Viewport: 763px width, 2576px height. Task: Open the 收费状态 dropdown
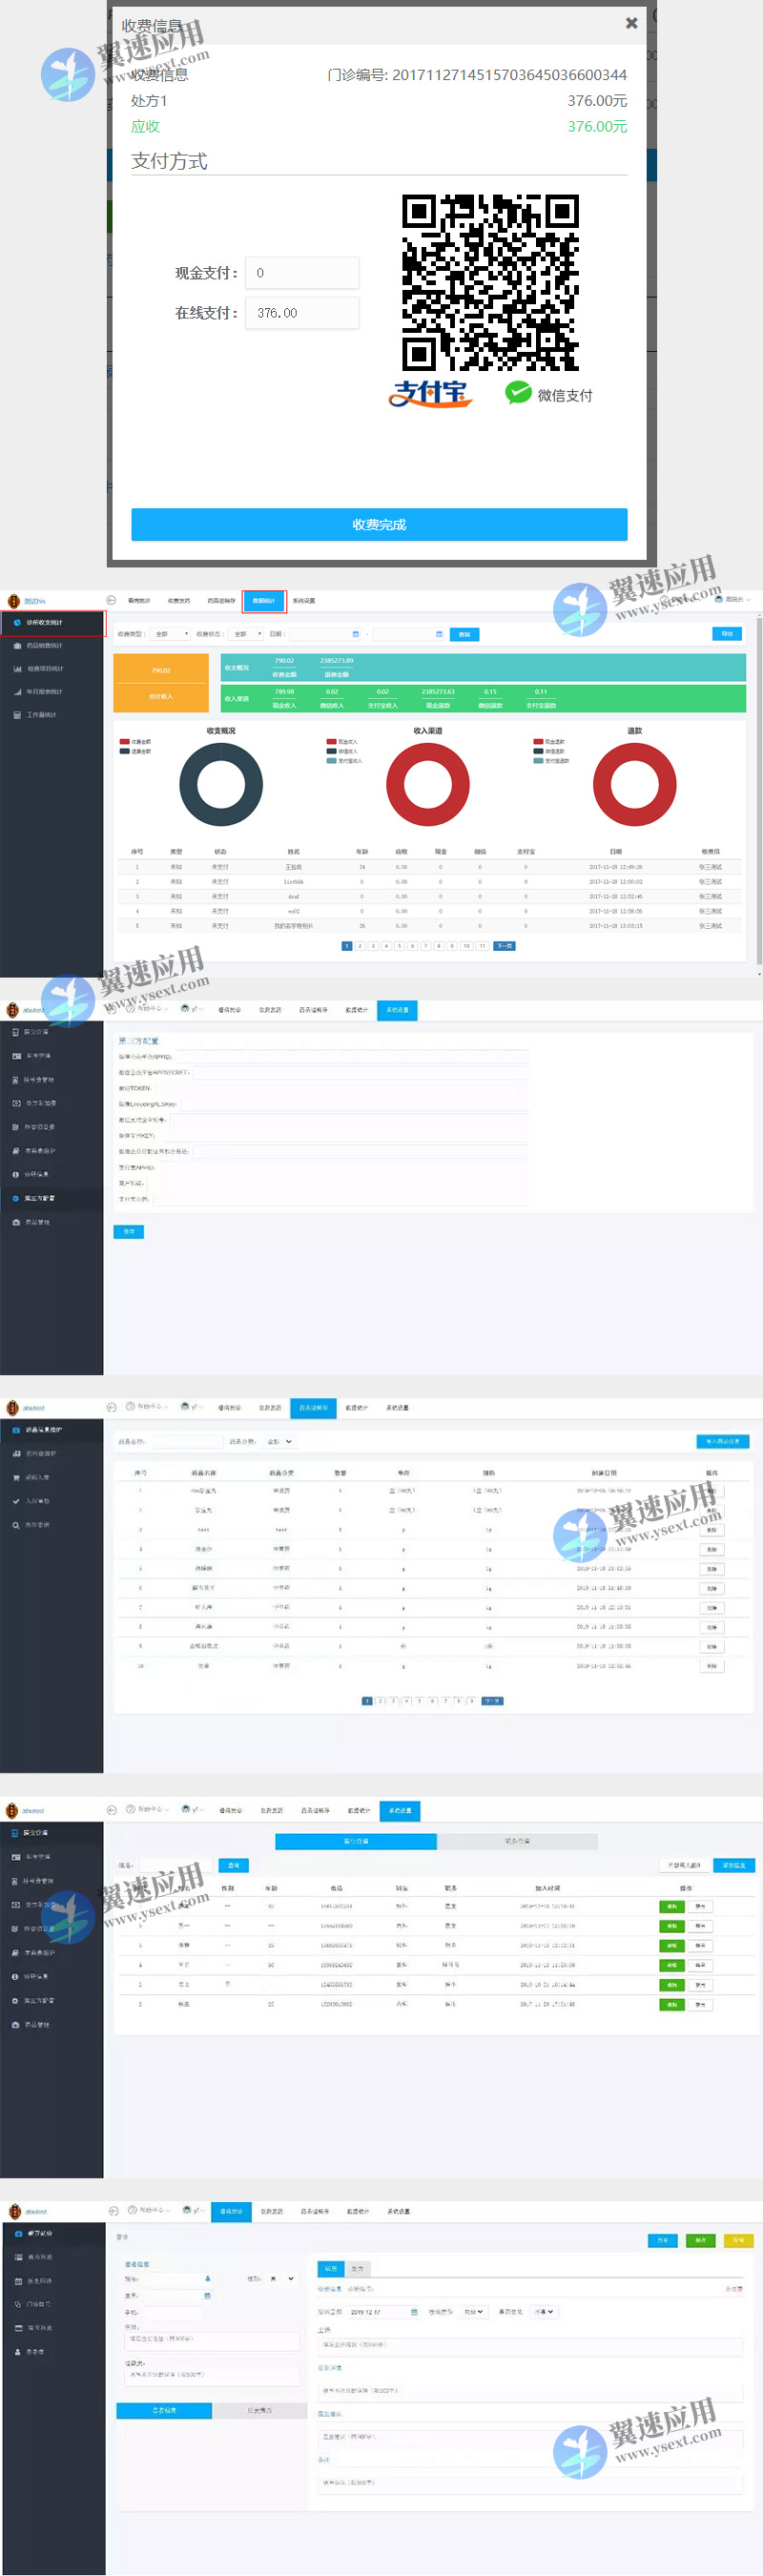coord(246,634)
